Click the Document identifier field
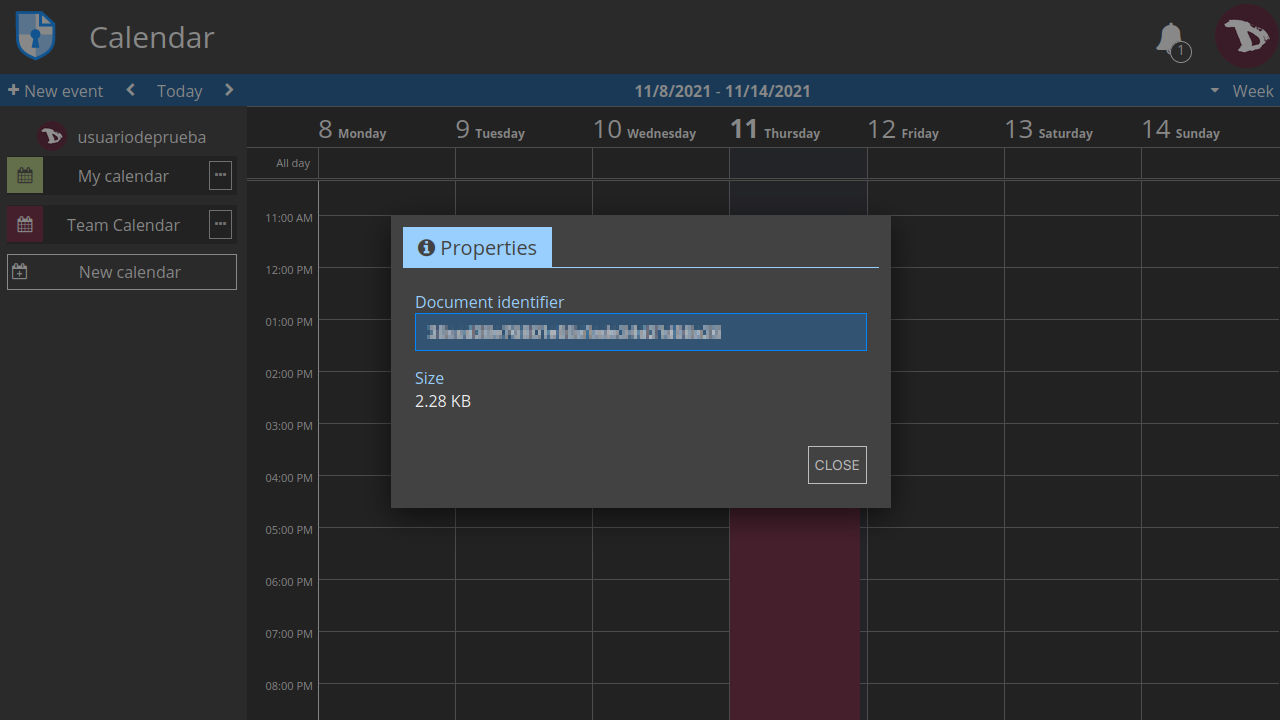1280x720 pixels. 641,332
